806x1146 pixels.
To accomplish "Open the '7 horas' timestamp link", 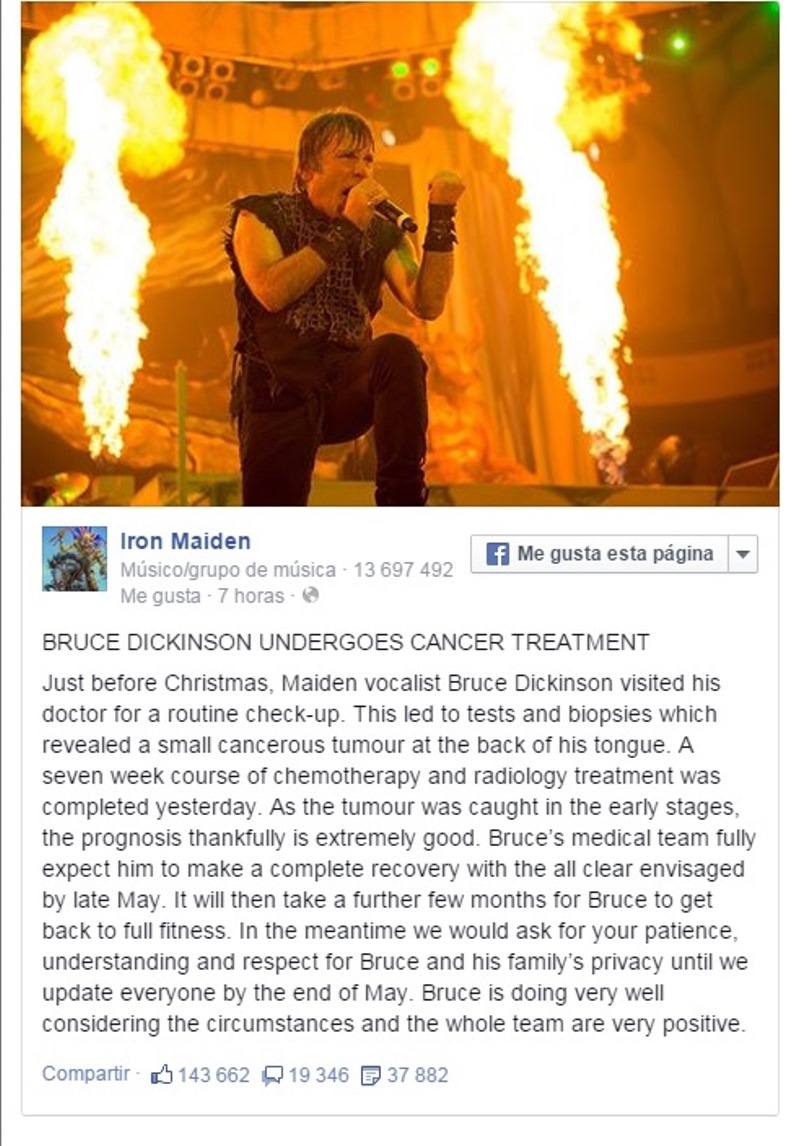I will [251, 596].
